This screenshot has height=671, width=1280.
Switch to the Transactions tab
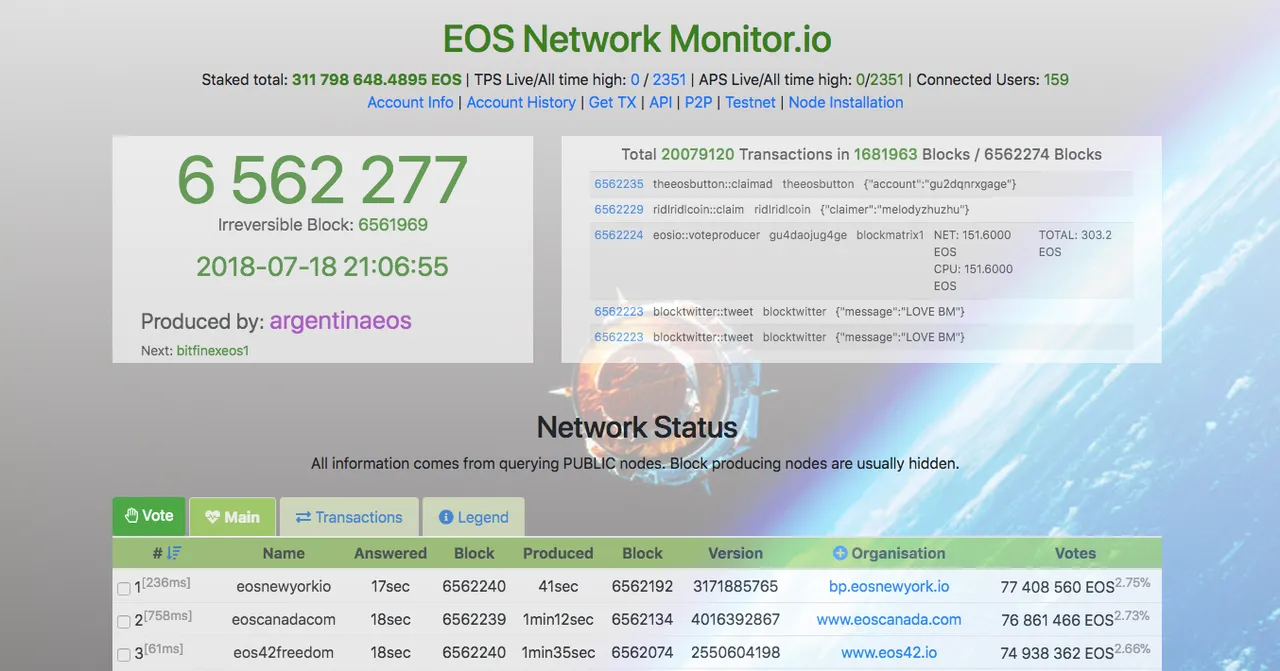pyautogui.click(x=349, y=517)
